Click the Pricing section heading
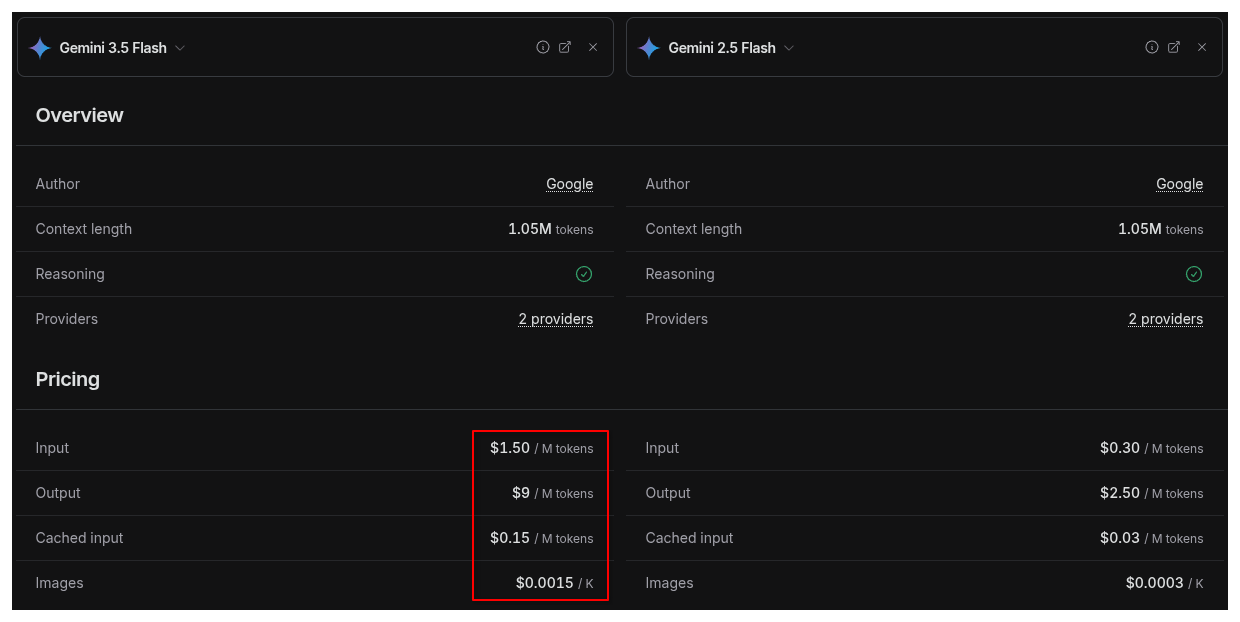The image size is (1240, 622). click(68, 379)
